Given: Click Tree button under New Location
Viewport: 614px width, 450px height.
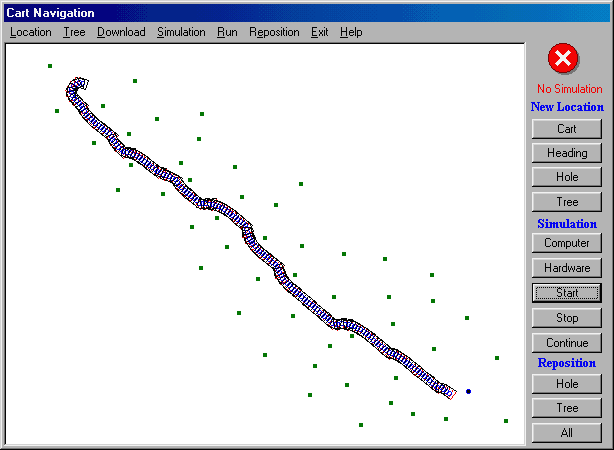Looking at the screenshot, I should (x=567, y=202).
